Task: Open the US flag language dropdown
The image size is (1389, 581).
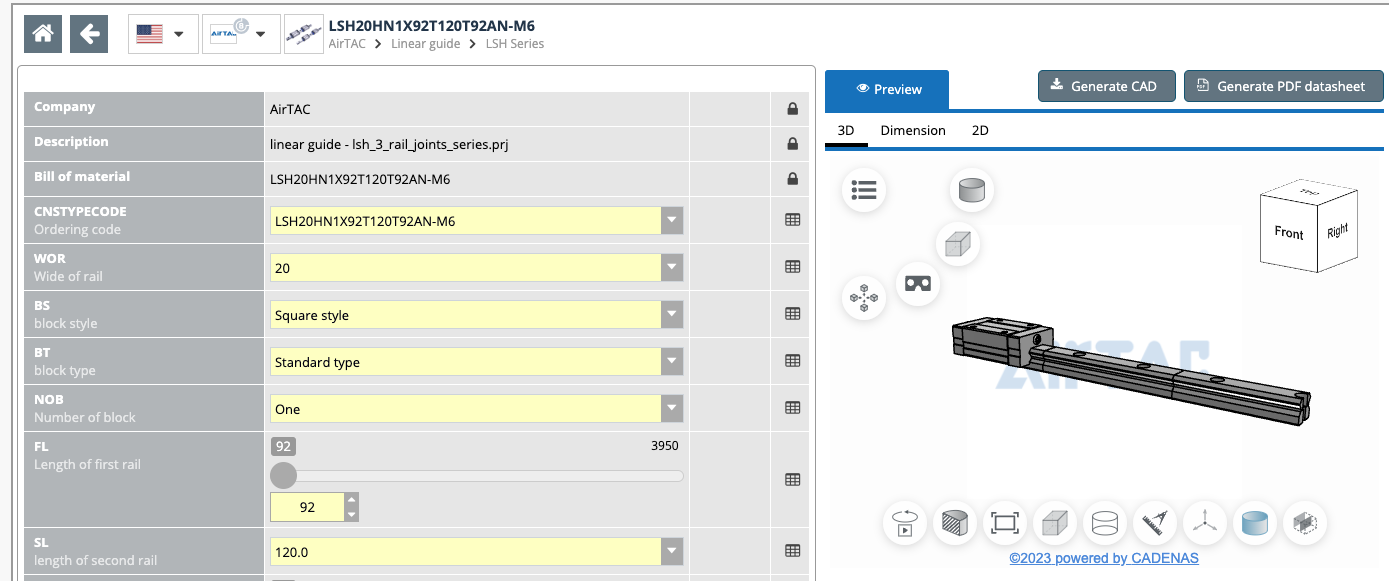Action: coord(162,34)
